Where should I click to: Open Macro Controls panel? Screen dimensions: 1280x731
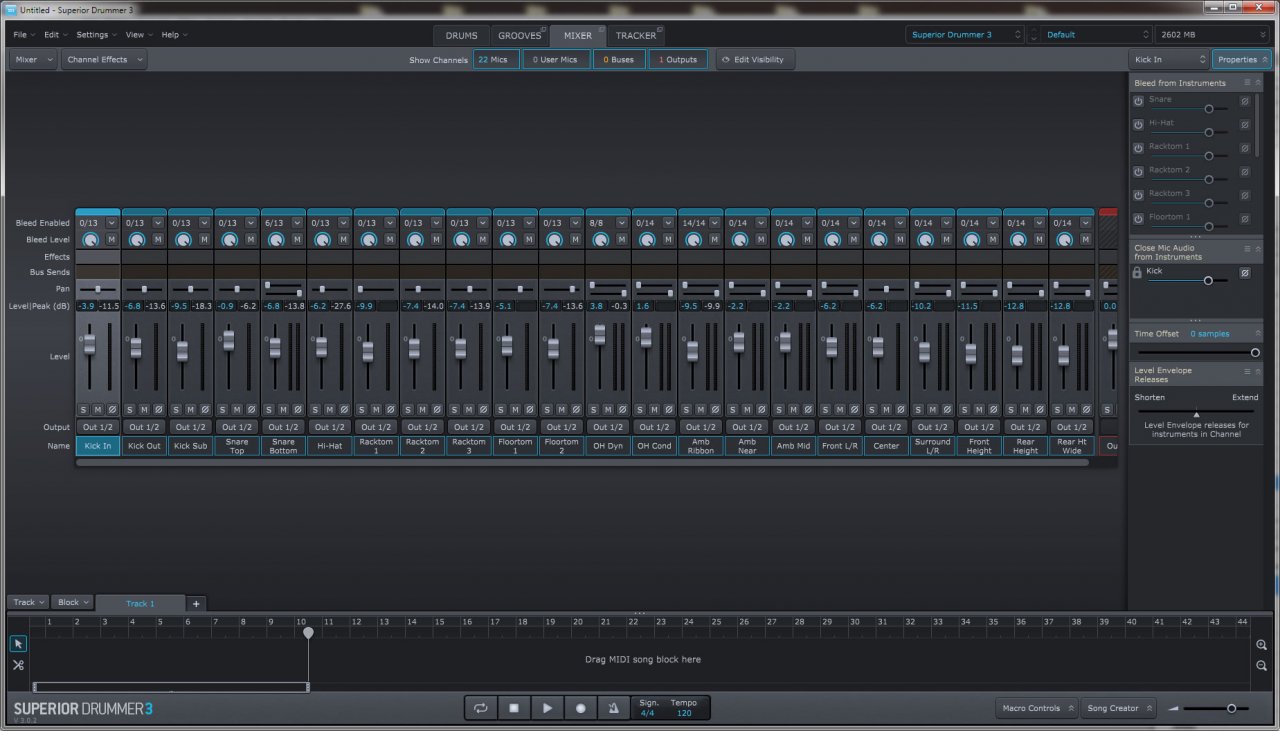coord(1036,708)
